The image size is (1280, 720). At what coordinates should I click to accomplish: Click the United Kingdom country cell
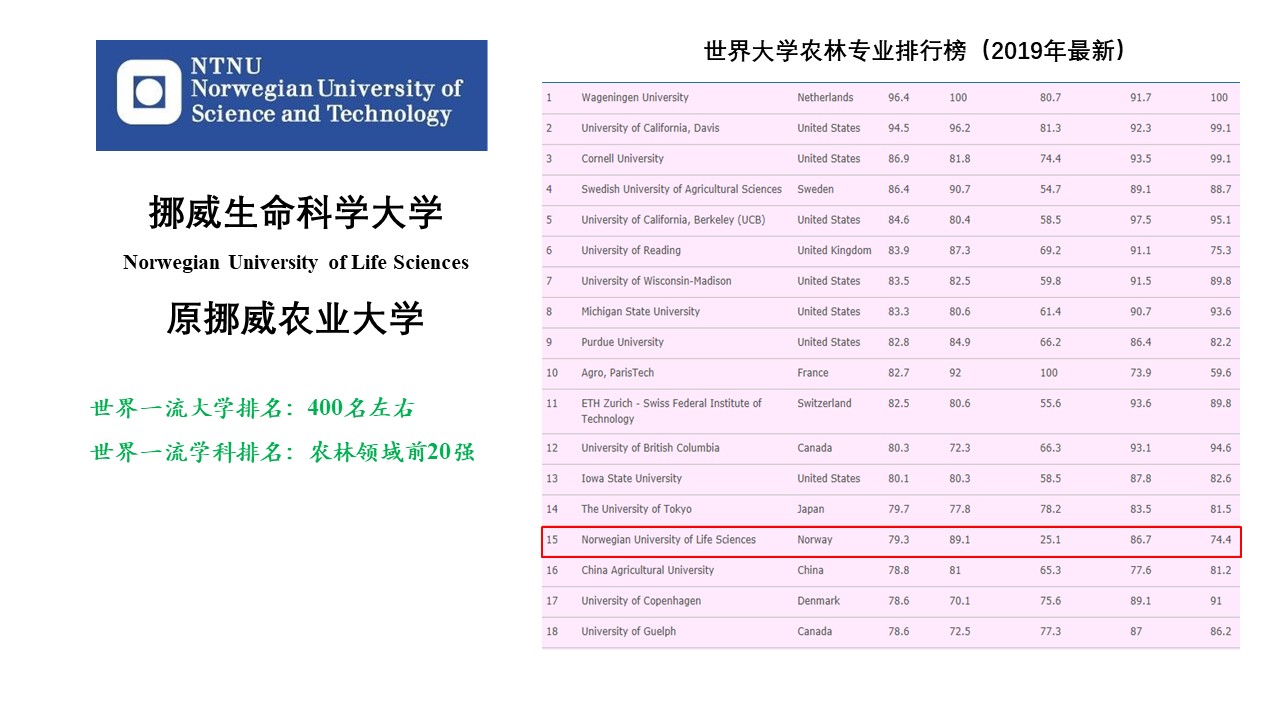click(x=834, y=251)
